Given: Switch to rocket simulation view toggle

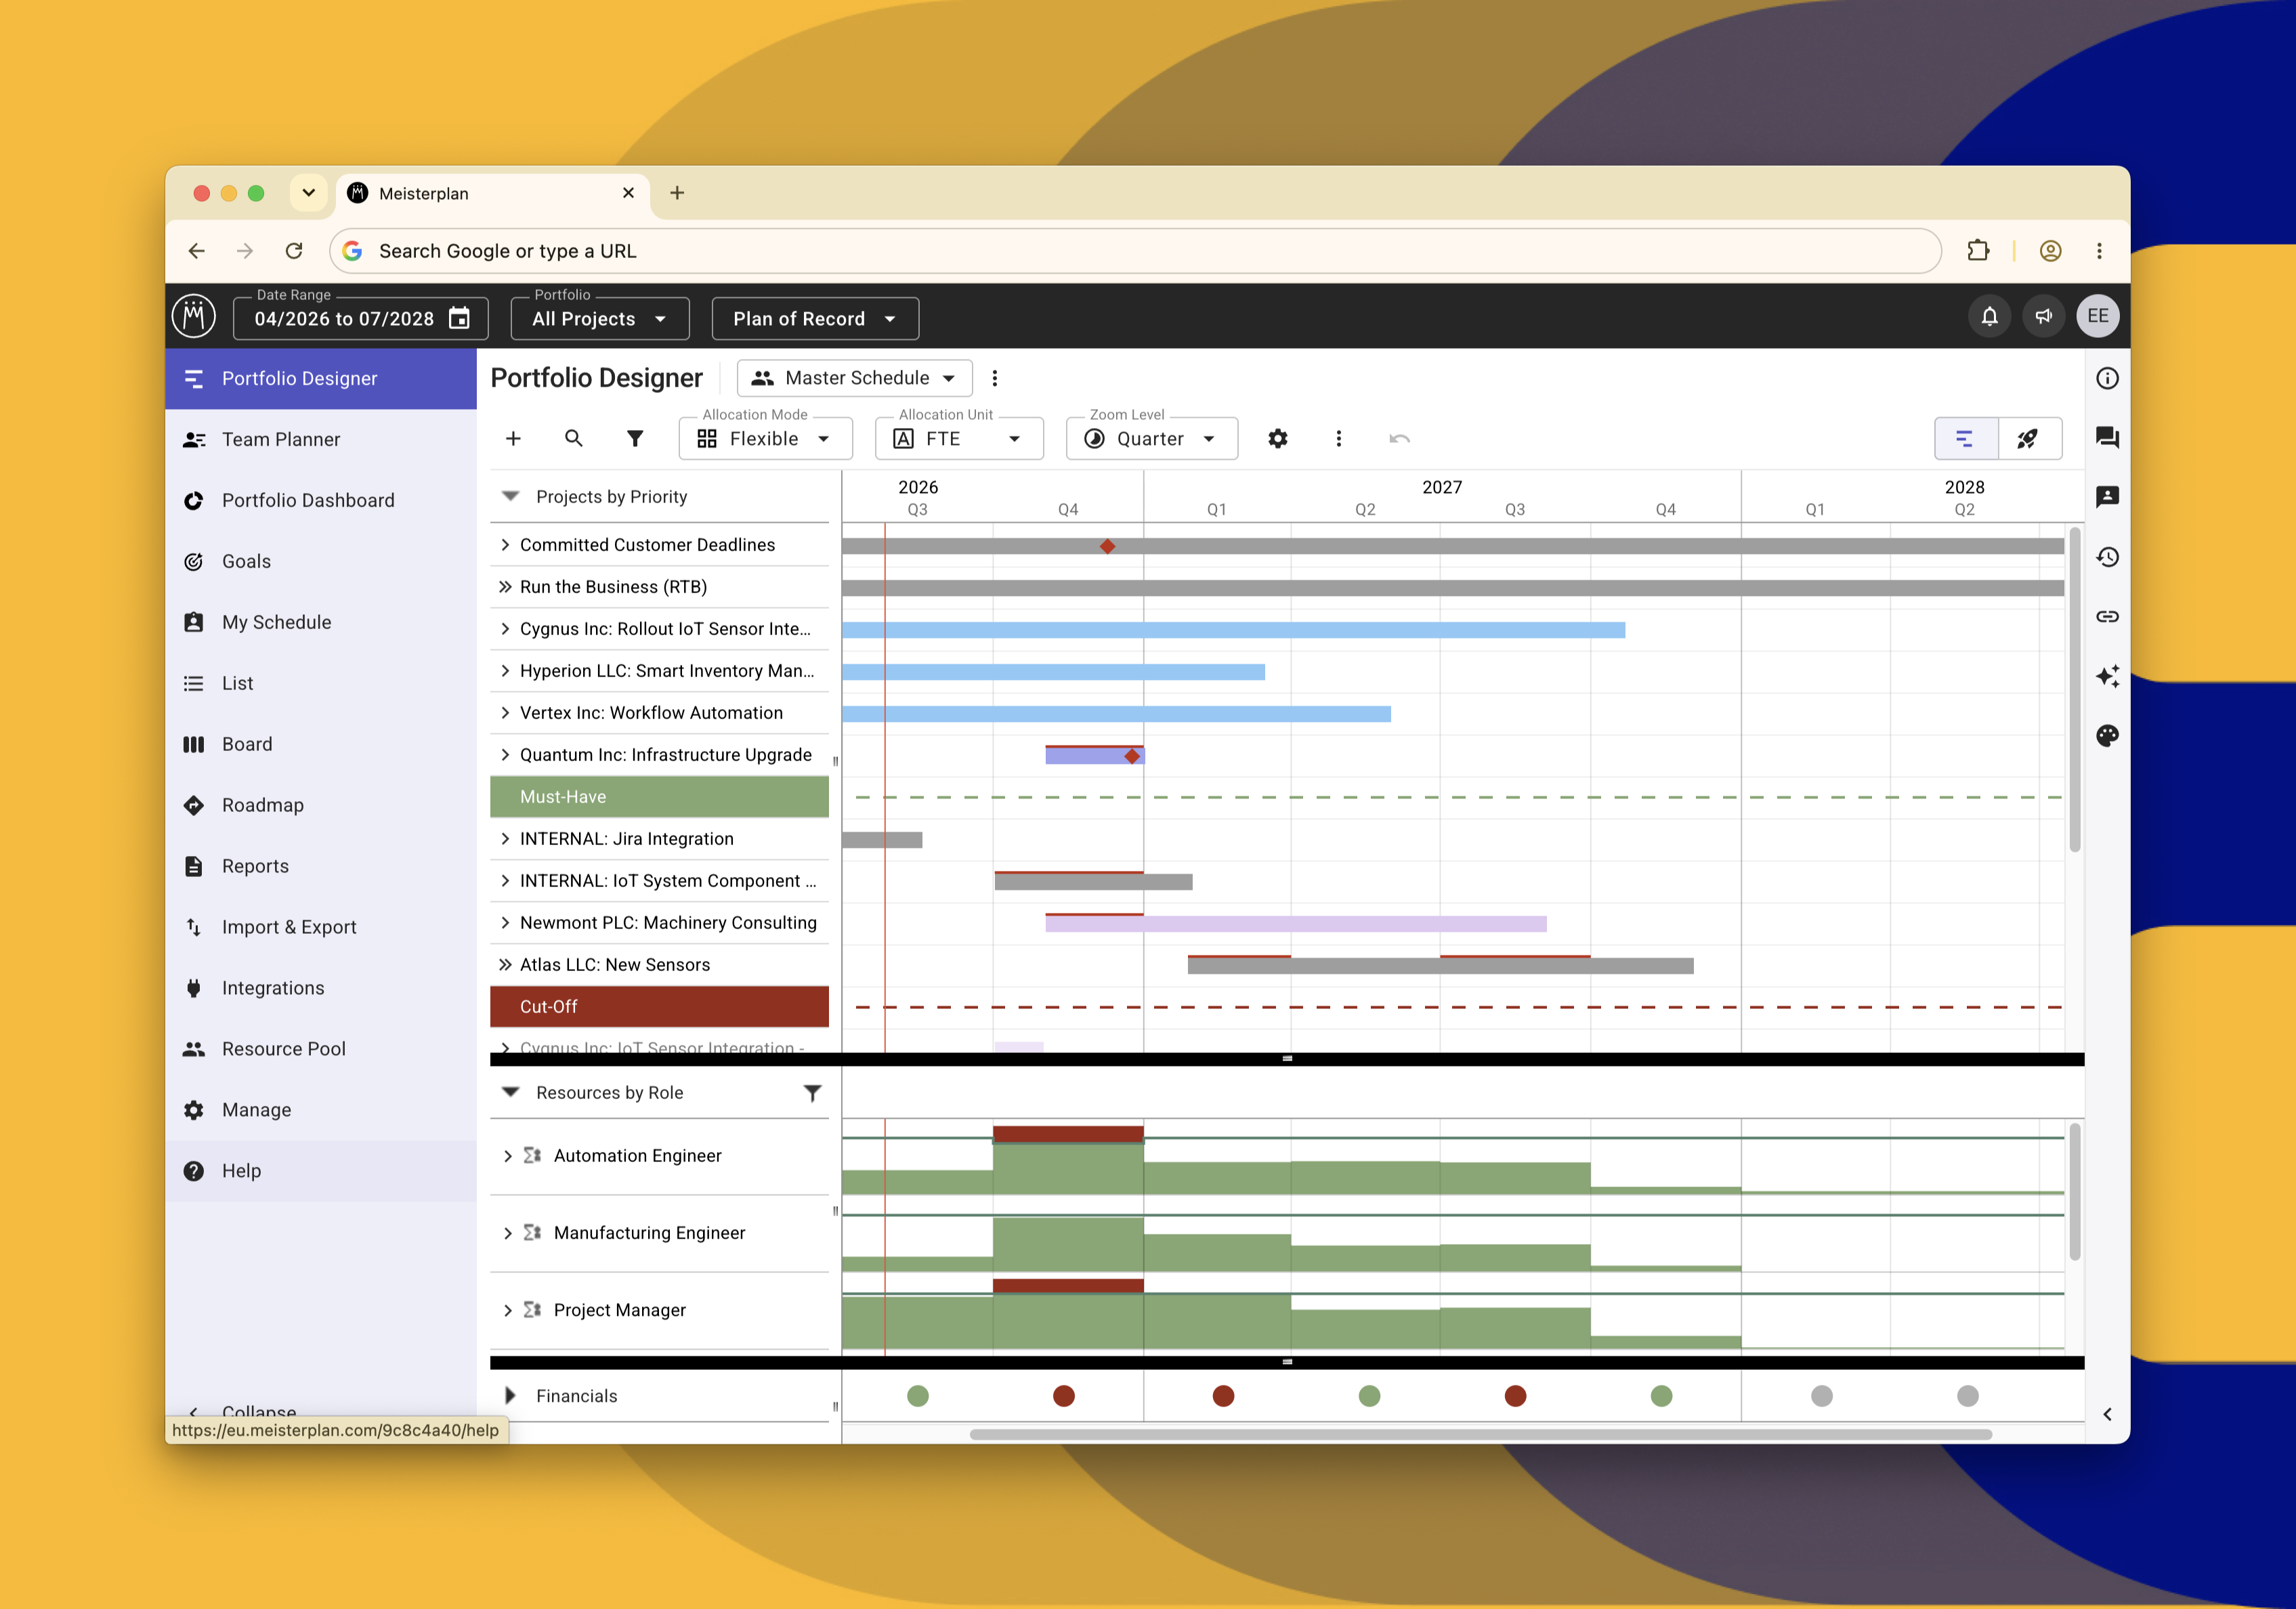Looking at the screenshot, I should [x=2029, y=438].
